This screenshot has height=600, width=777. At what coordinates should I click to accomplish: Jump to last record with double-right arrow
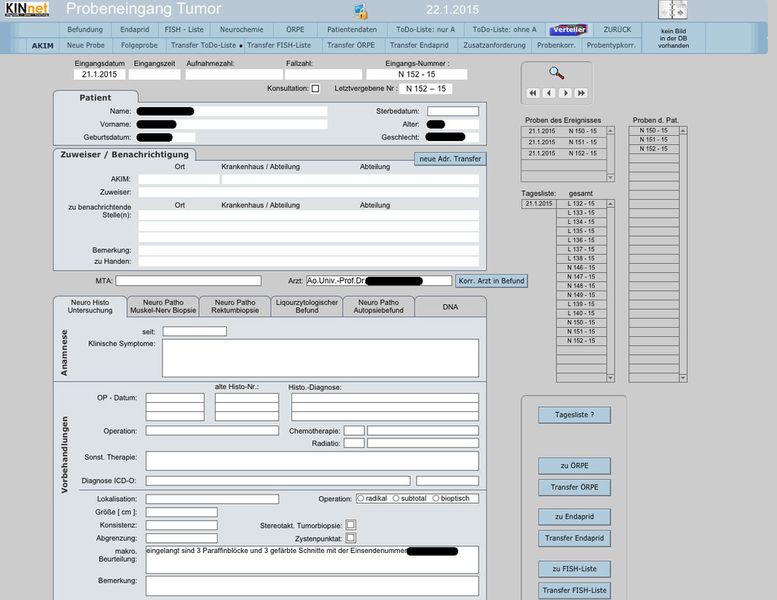(581, 93)
